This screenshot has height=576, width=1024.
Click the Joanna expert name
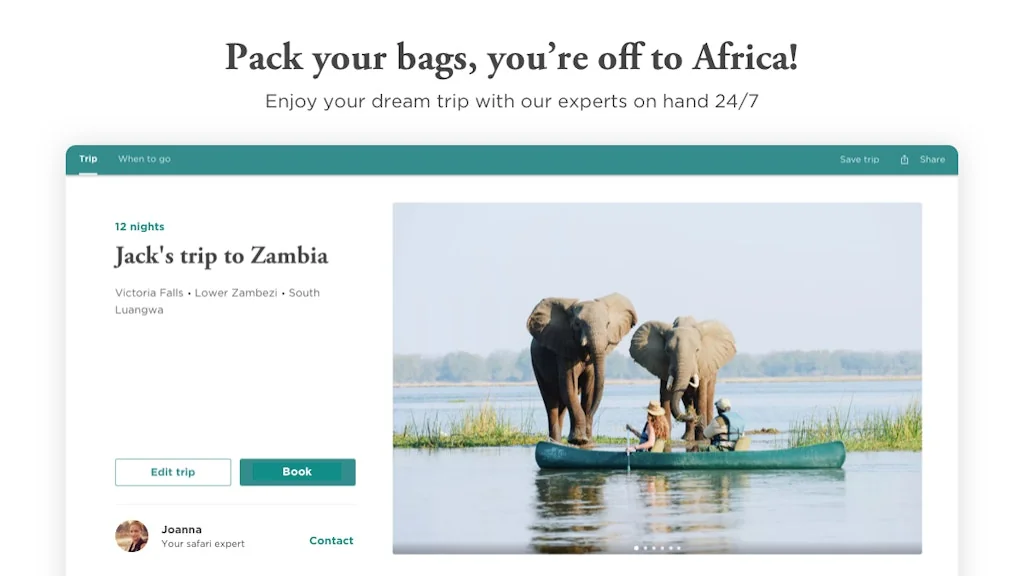181,530
